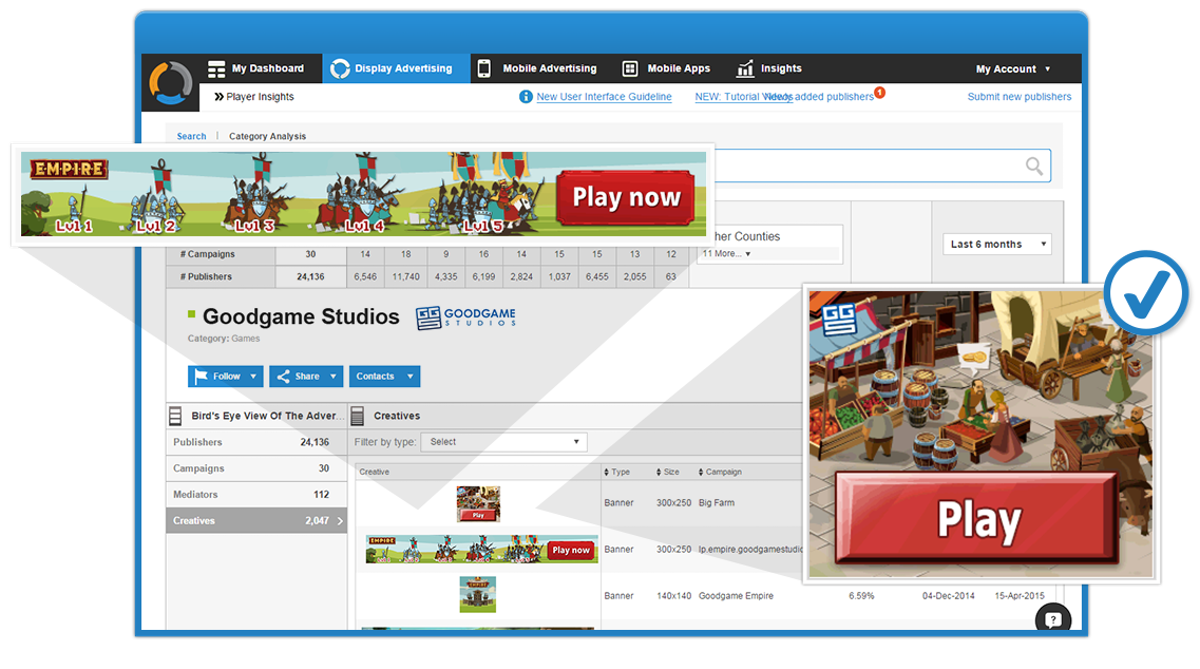Click the info icon beside interface guideline
1200x669 pixels.
pos(526,97)
